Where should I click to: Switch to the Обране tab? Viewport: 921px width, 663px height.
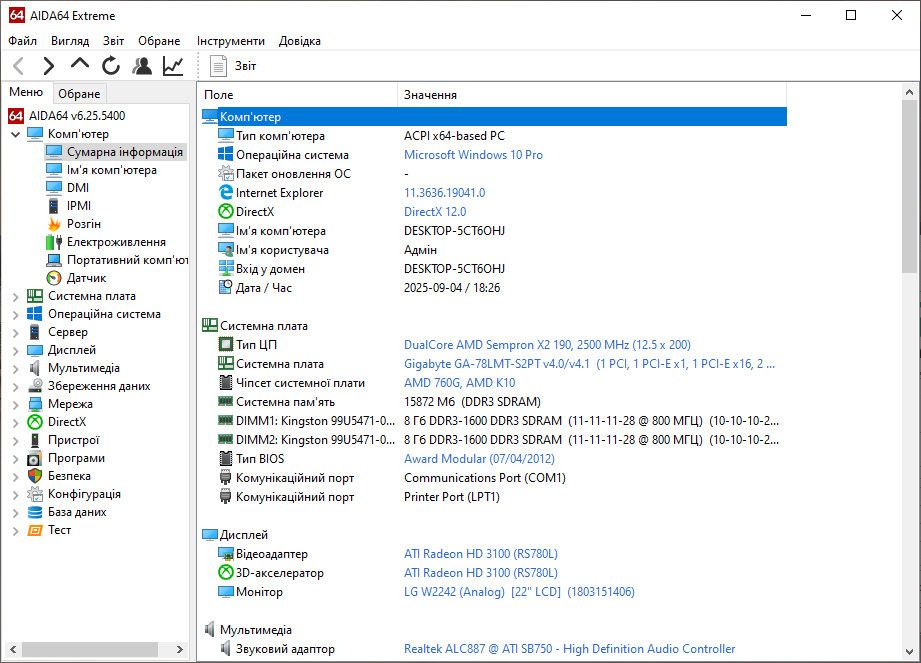pos(79,93)
